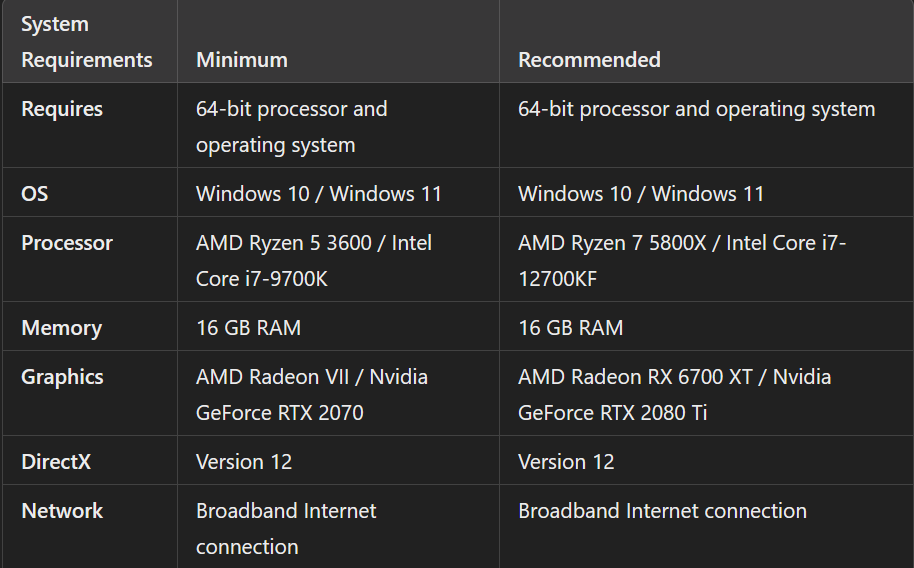Select the OS row label

tap(34, 194)
